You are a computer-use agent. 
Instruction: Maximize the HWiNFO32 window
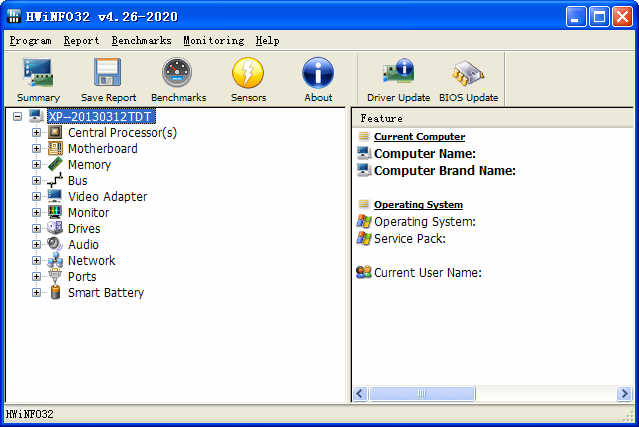click(x=599, y=17)
